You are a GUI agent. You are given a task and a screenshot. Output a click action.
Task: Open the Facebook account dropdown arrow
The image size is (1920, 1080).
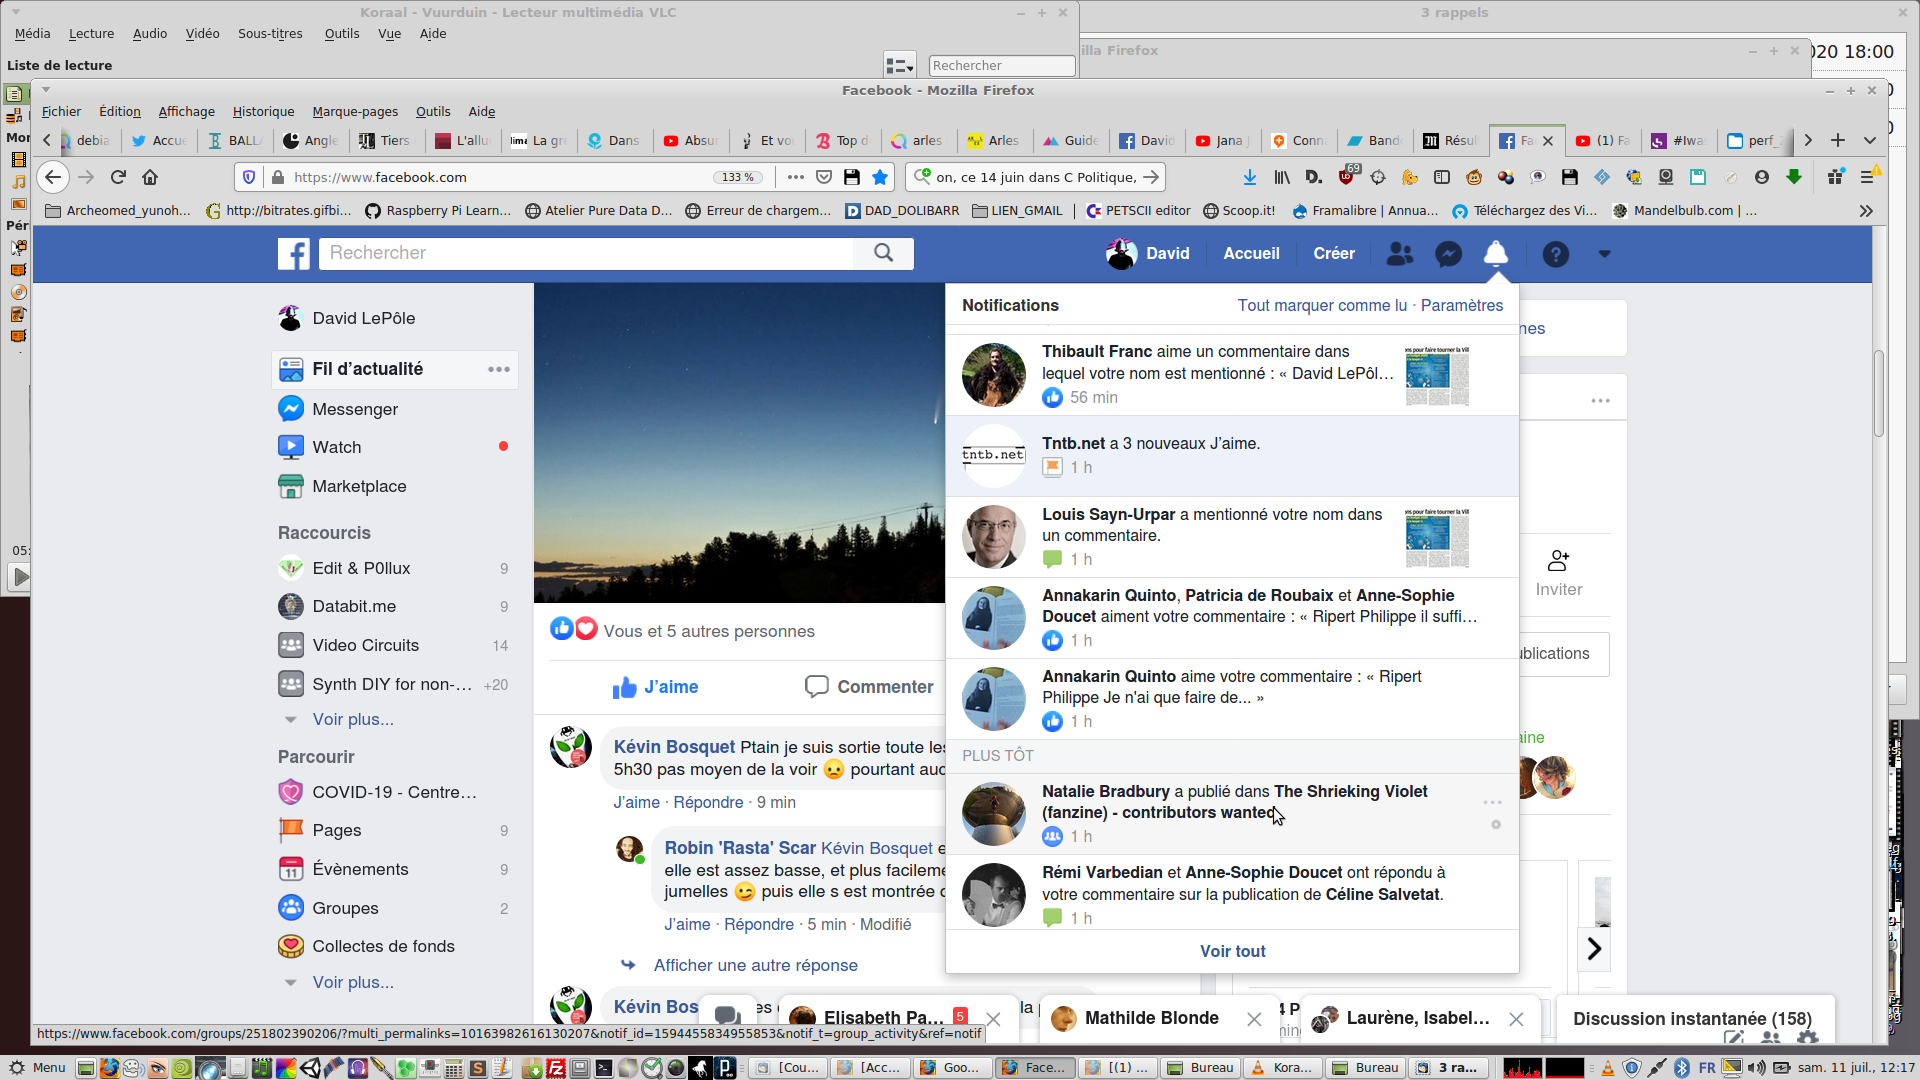[x=1604, y=254]
